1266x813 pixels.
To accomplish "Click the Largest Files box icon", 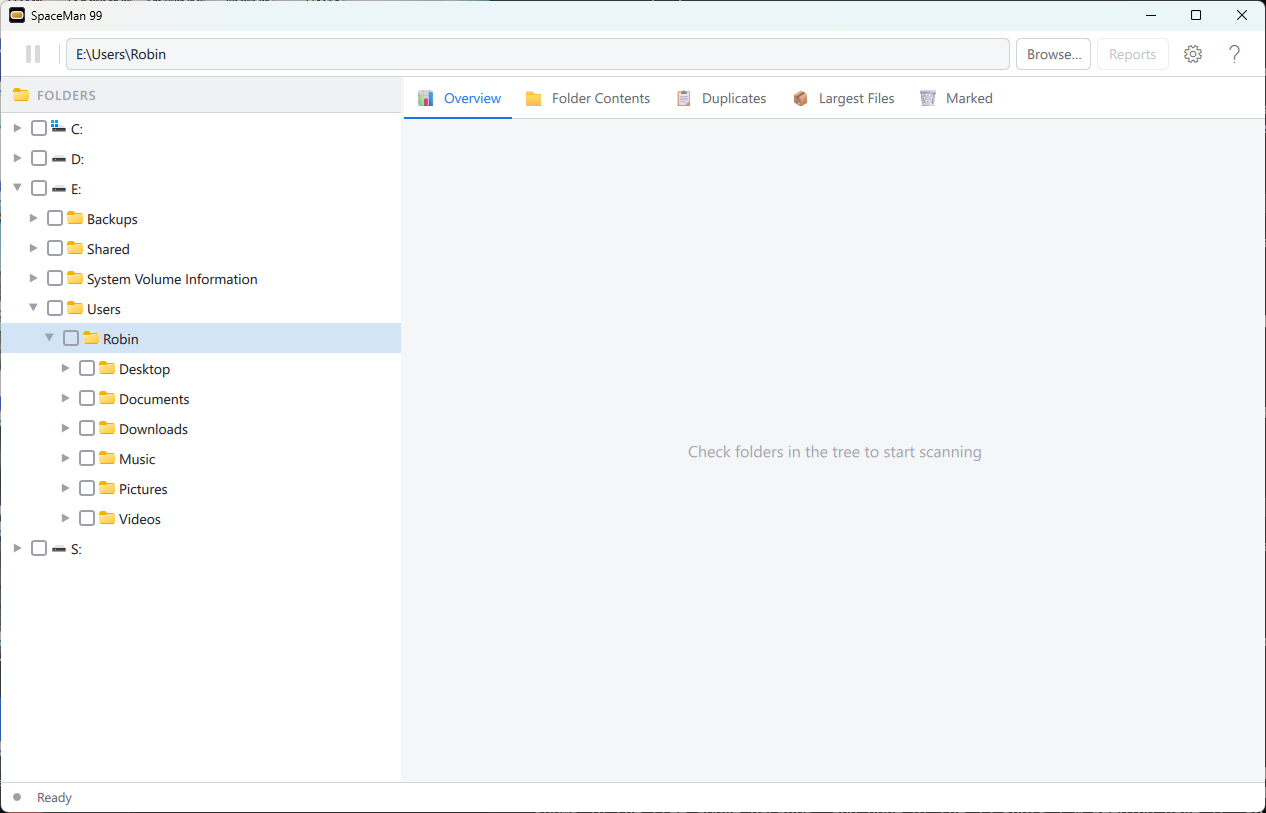I will (x=800, y=98).
